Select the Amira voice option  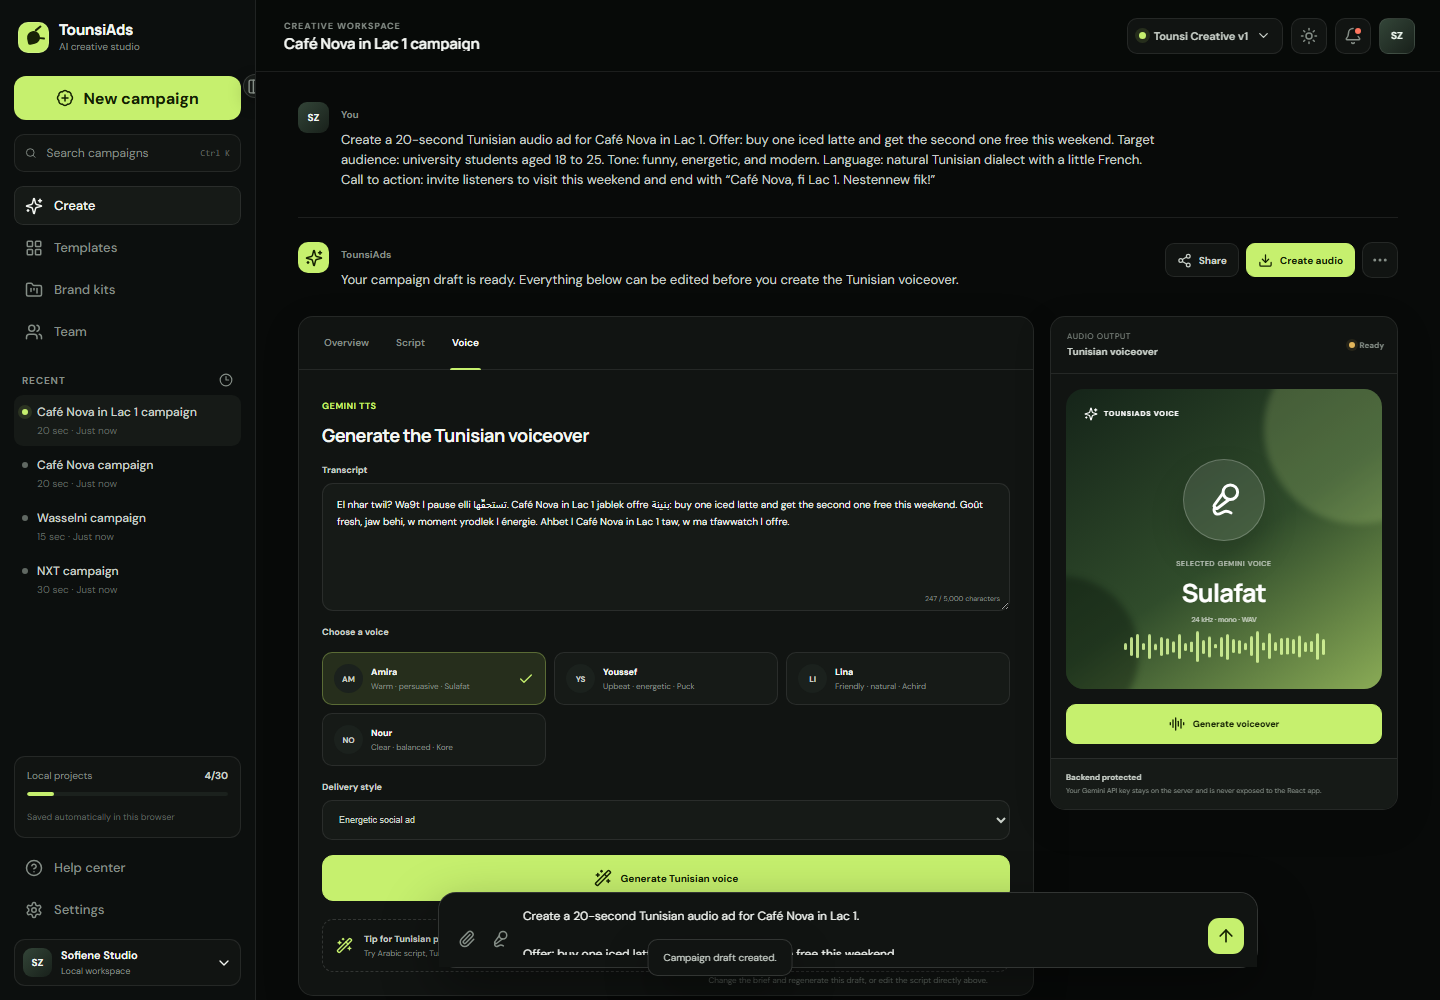click(434, 679)
